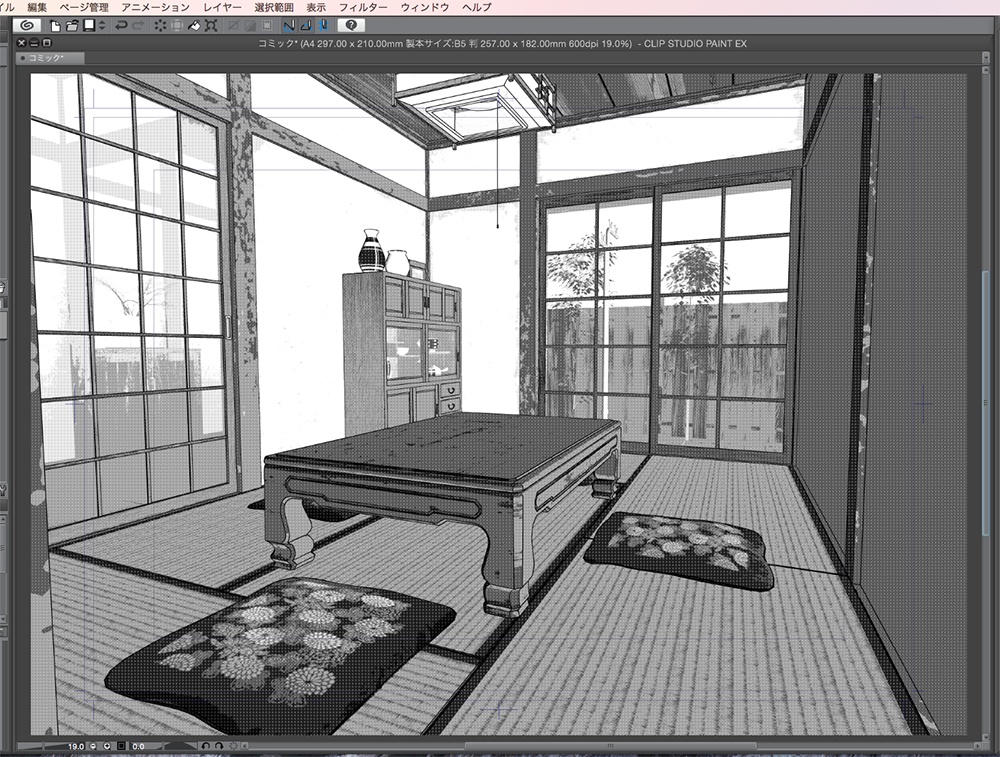
Task: Rotate canvas right icon
Action: tap(219, 746)
